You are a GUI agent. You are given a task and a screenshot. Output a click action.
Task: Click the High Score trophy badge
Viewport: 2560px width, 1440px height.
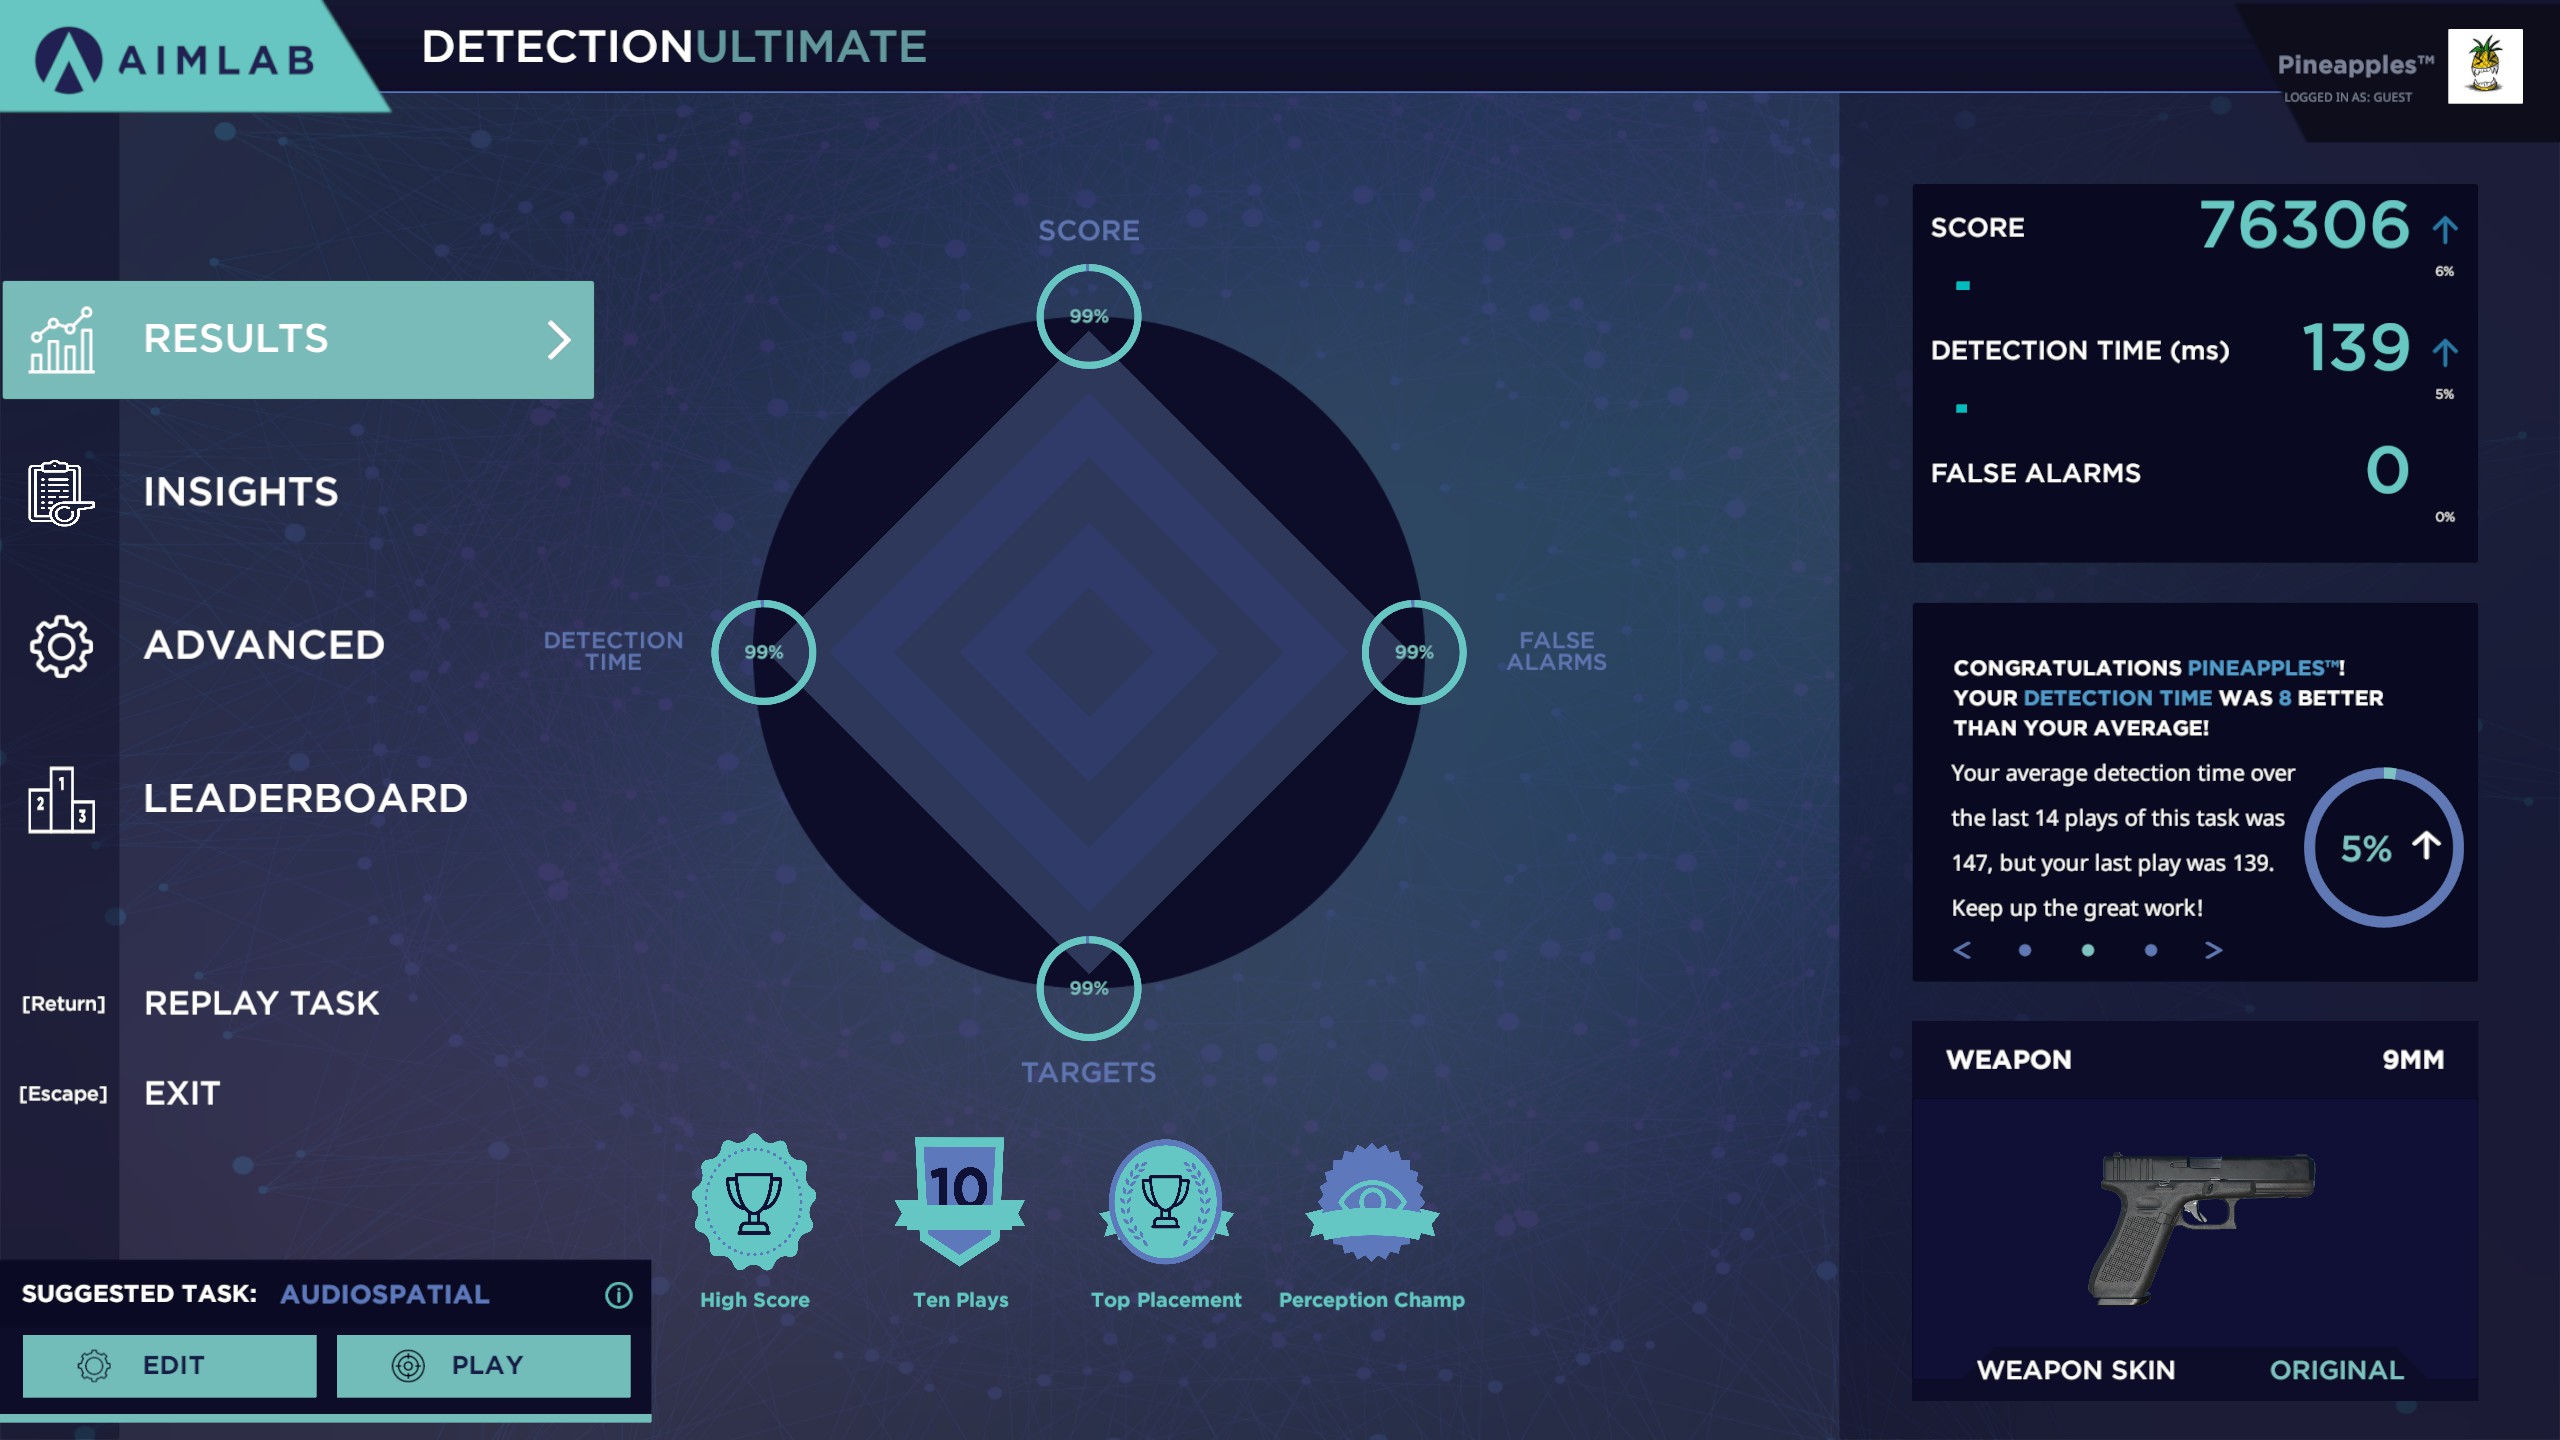pos(754,1201)
